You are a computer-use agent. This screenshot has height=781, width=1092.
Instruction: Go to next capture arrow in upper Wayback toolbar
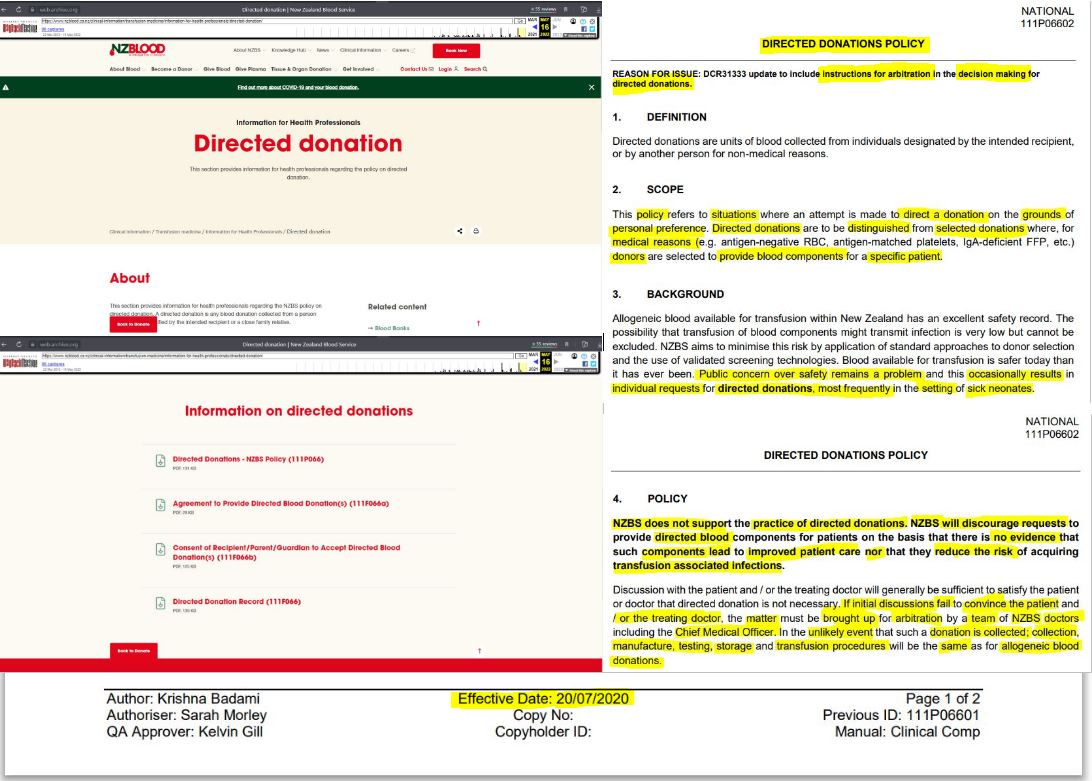[555, 27]
